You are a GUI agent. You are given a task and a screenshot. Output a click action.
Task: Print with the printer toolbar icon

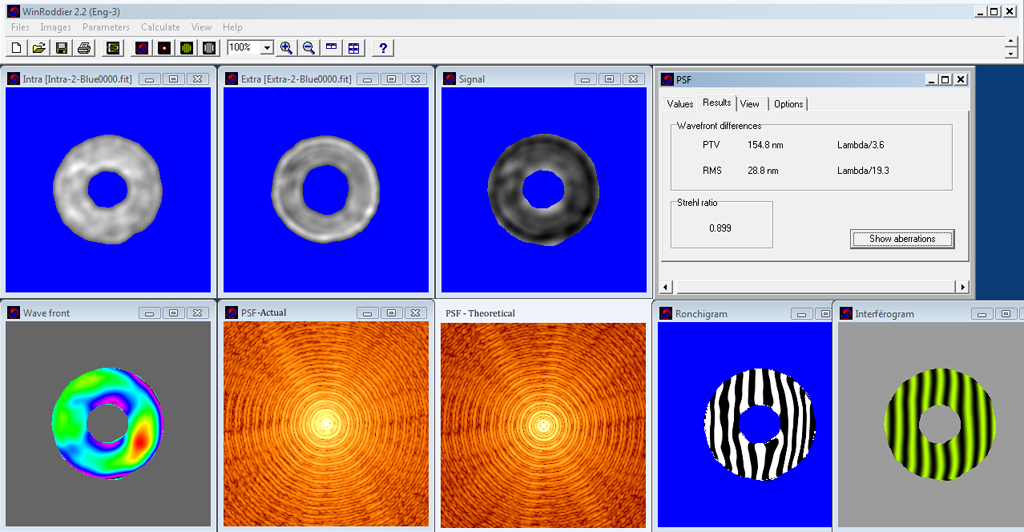(84, 48)
